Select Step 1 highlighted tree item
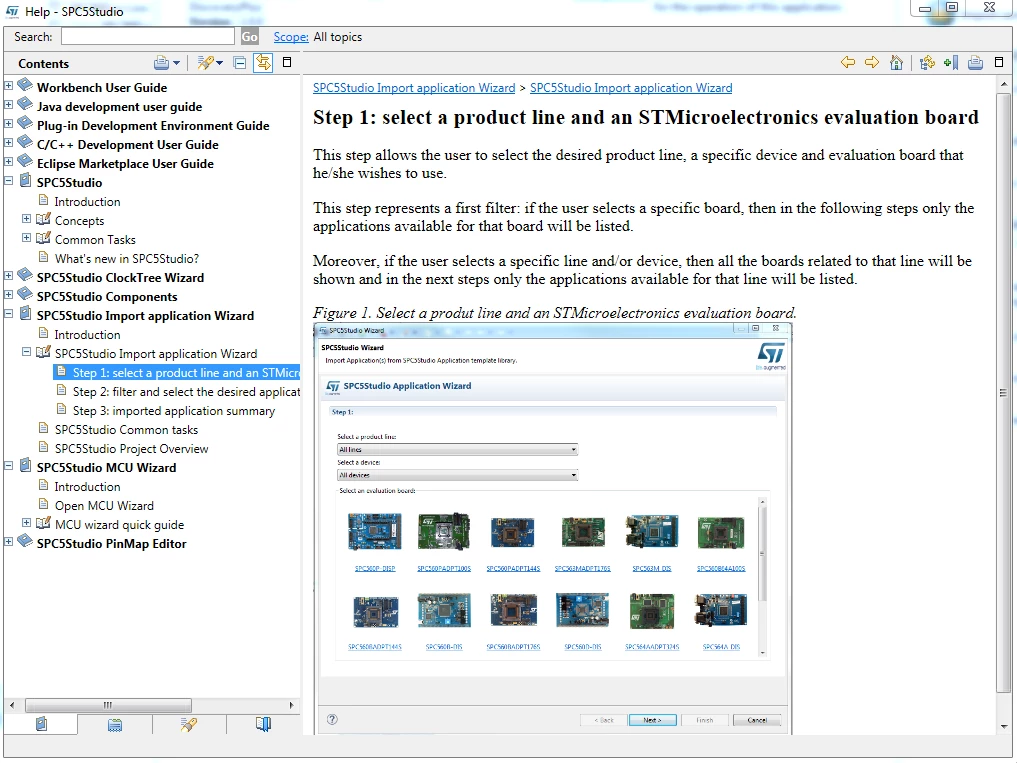The height and width of the screenshot is (763, 1017). click(x=176, y=372)
